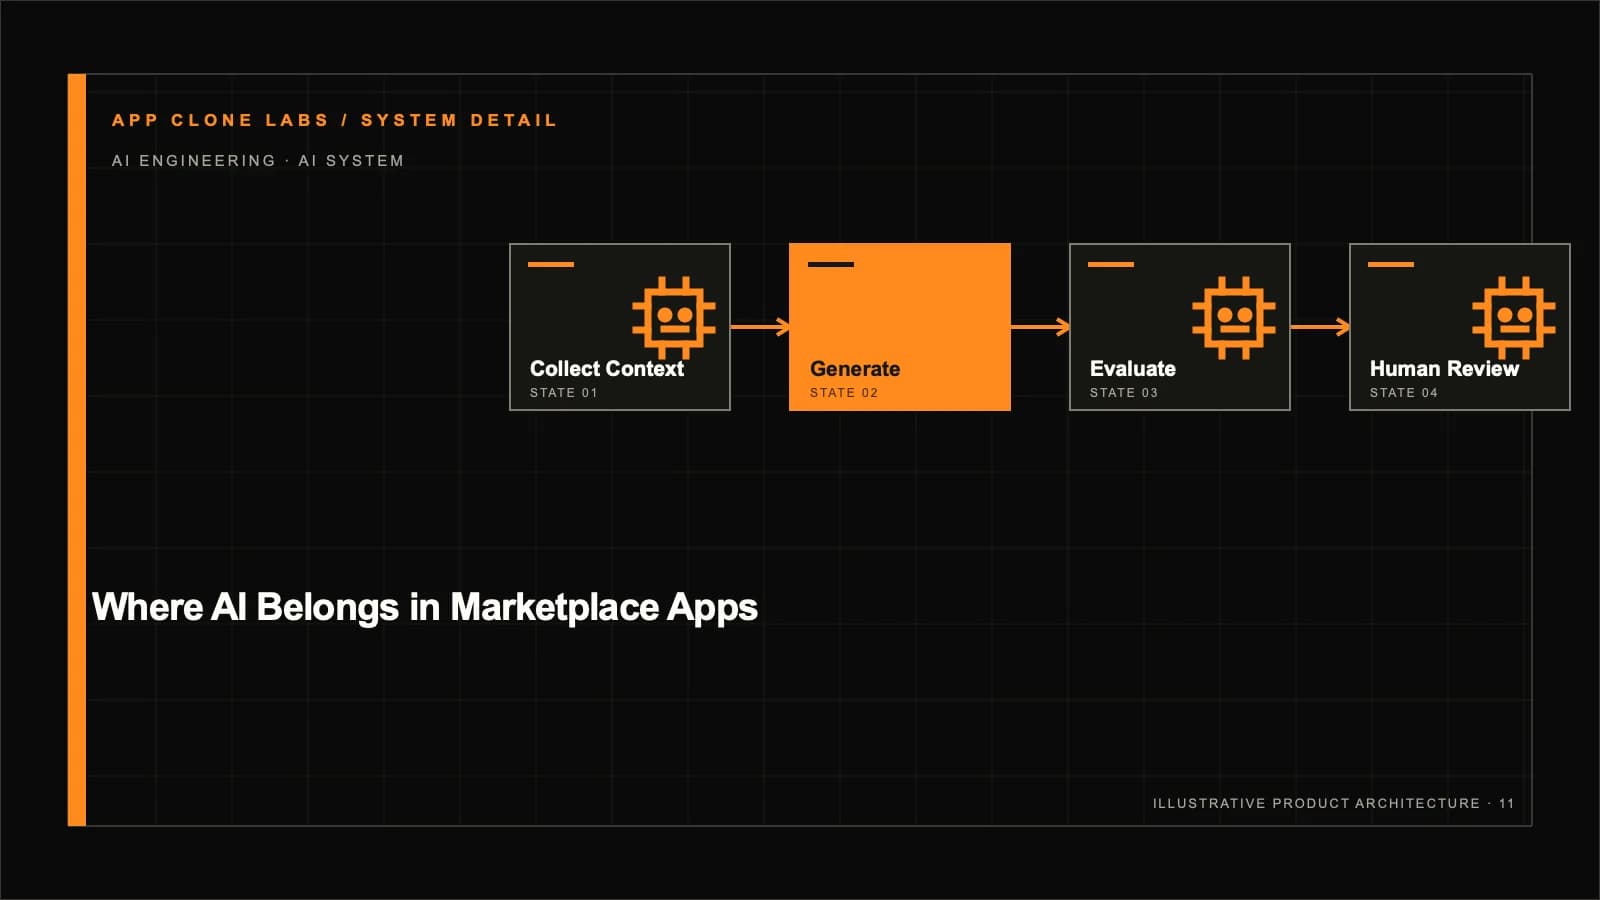This screenshot has width=1600, height=900.
Task: Click the 'Collect Context' label
Action: (x=607, y=369)
